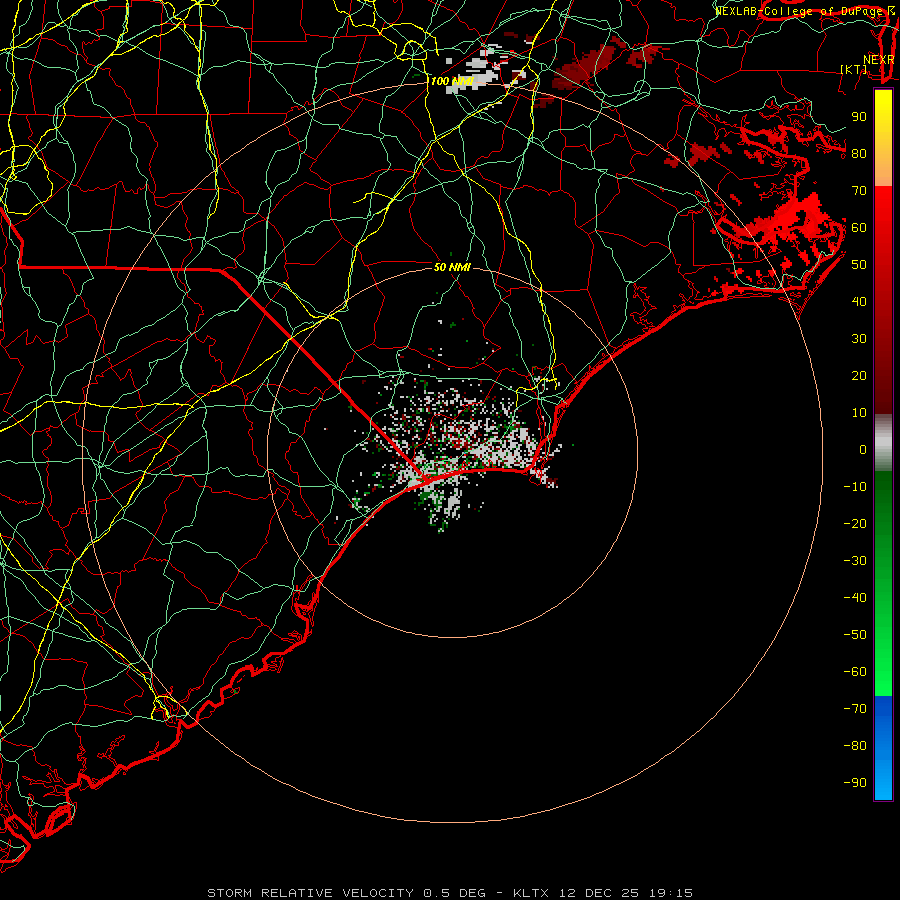Click the -50 value on velocity scale

(x=855, y=635)
